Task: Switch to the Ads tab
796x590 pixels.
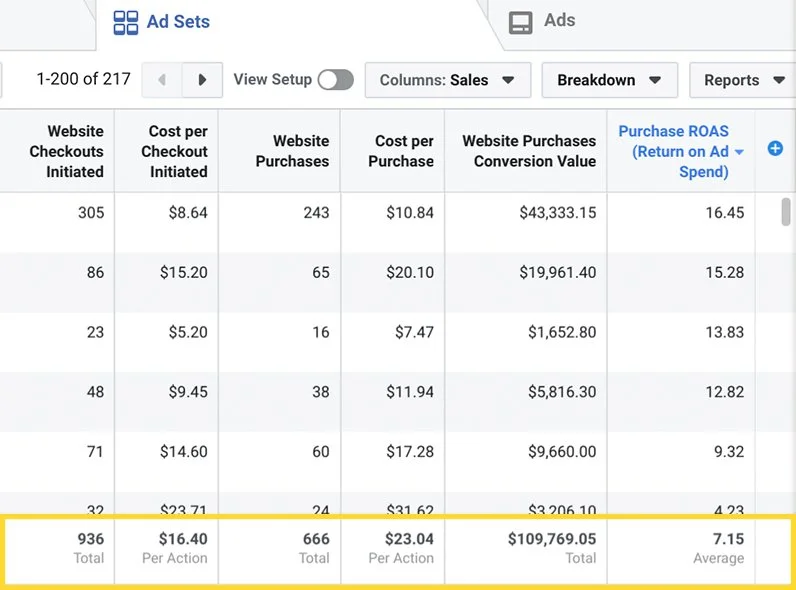Action: 559,21
